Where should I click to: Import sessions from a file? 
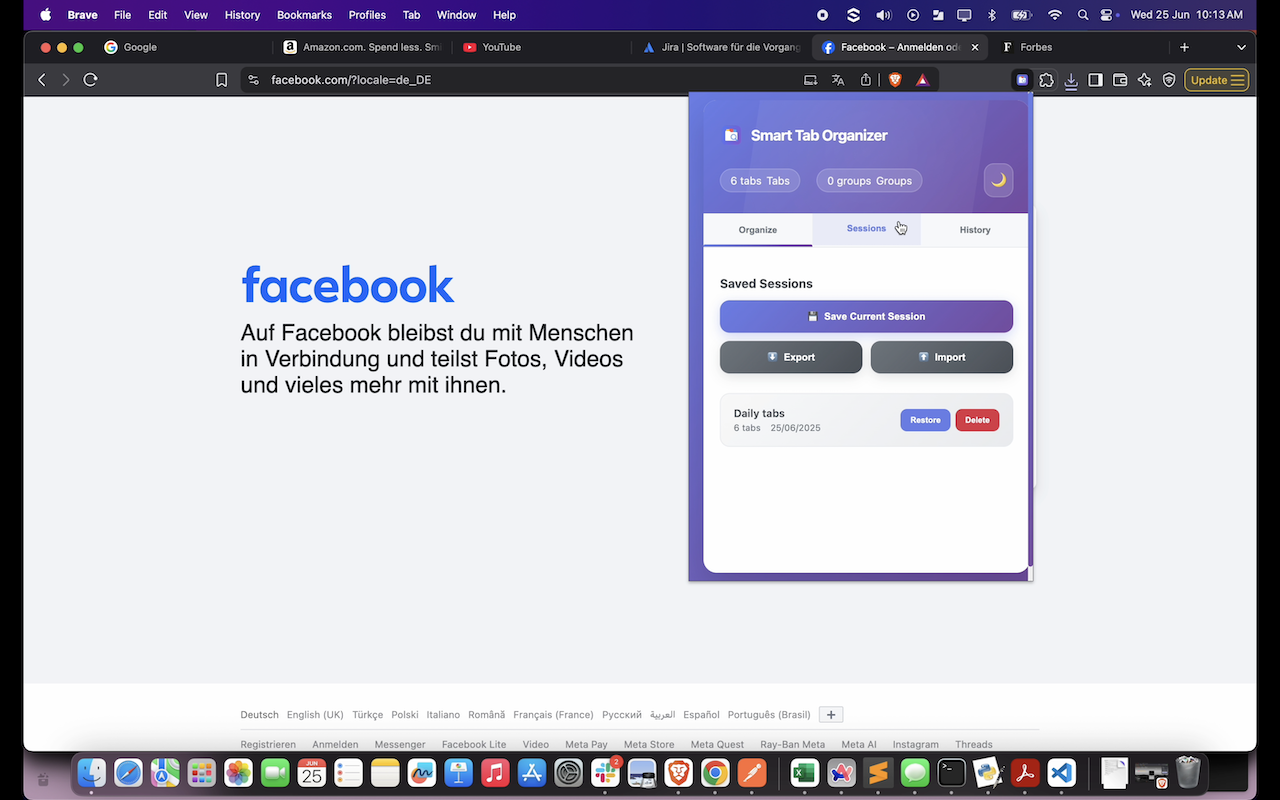coord(942,357)
